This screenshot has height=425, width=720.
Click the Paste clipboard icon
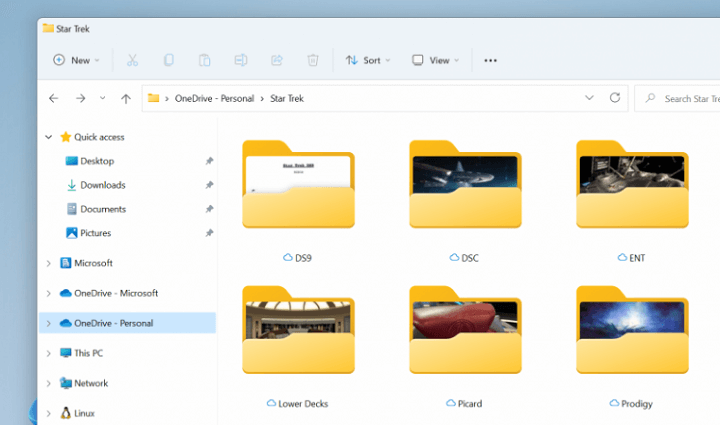click(204, 60)
